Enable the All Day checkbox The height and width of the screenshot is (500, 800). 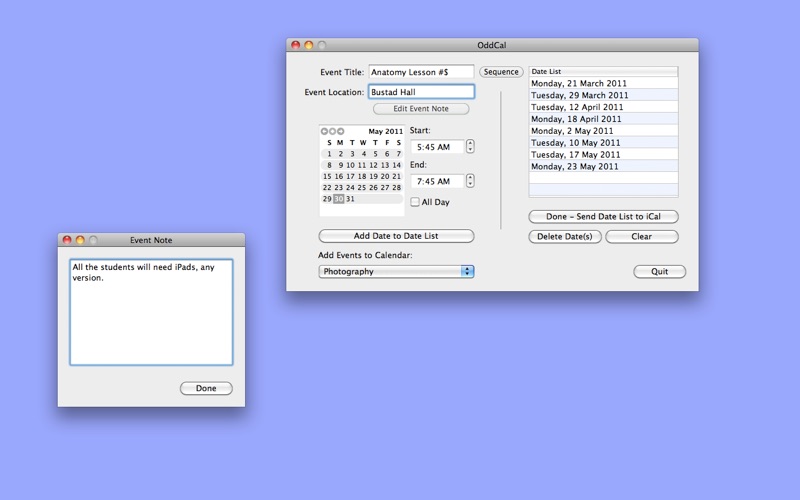coord(415,202)
